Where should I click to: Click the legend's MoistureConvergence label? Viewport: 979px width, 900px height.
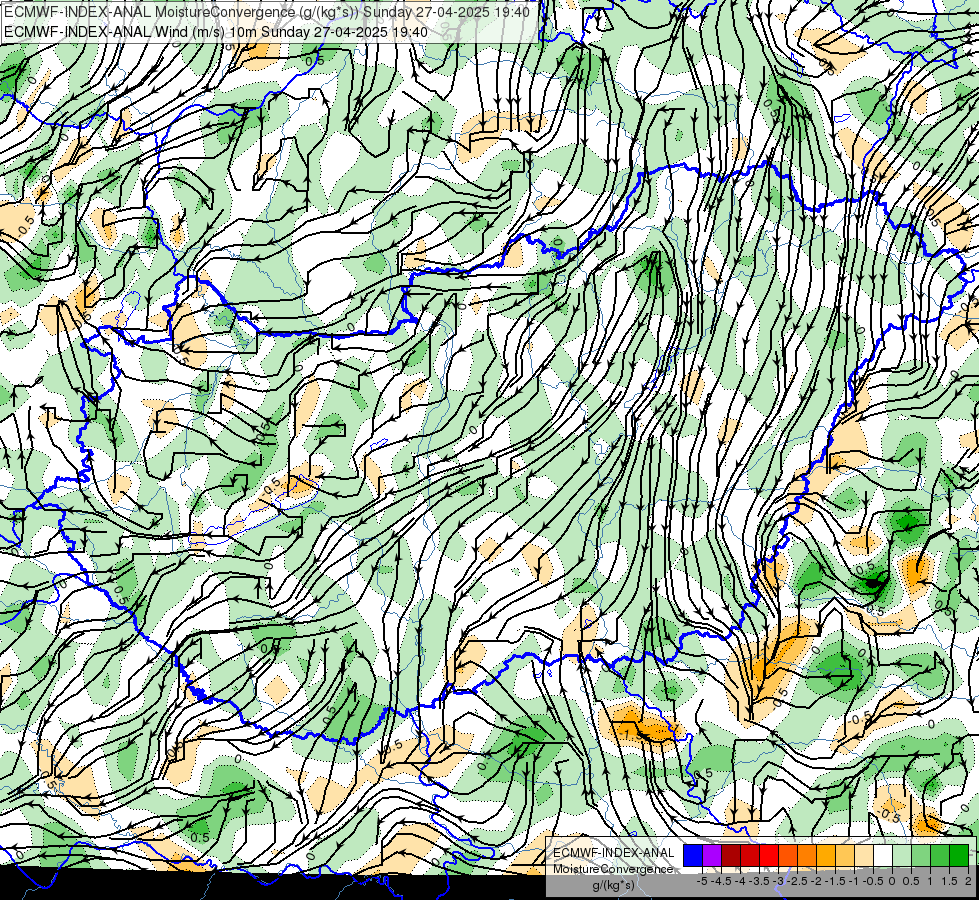click(613, 869)
